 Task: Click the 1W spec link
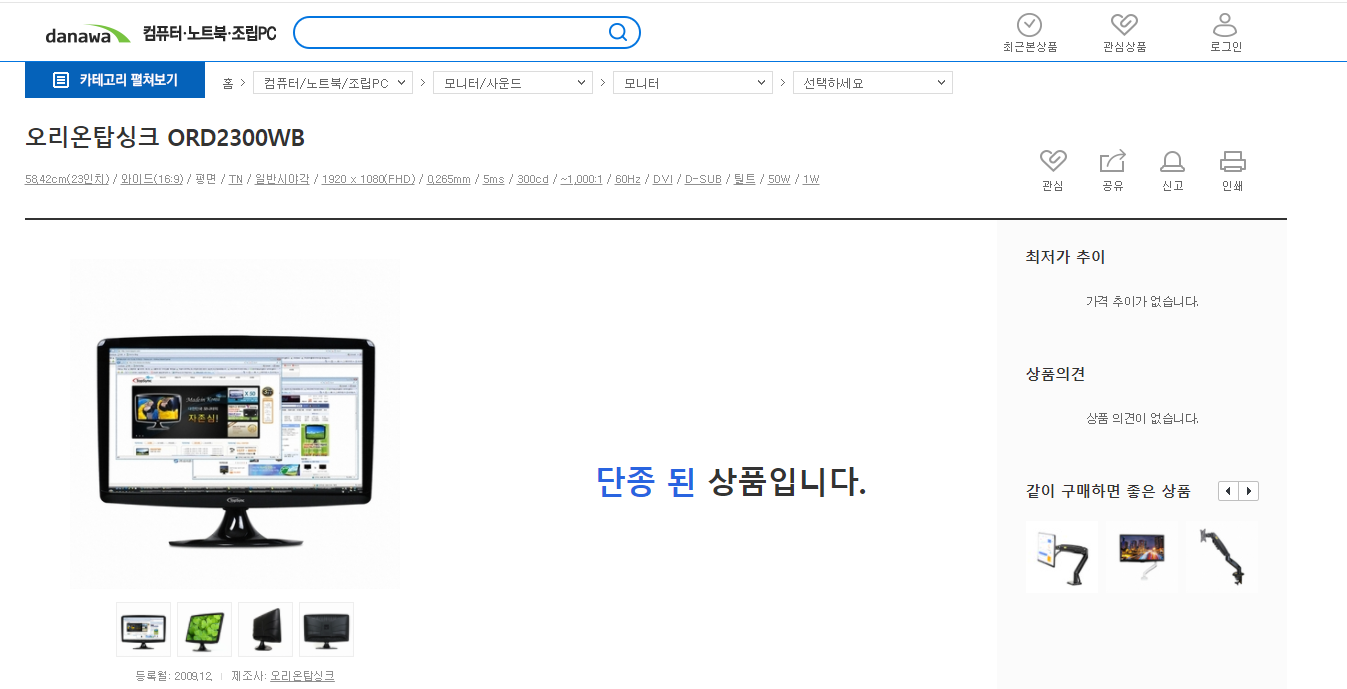coord(811,179)
